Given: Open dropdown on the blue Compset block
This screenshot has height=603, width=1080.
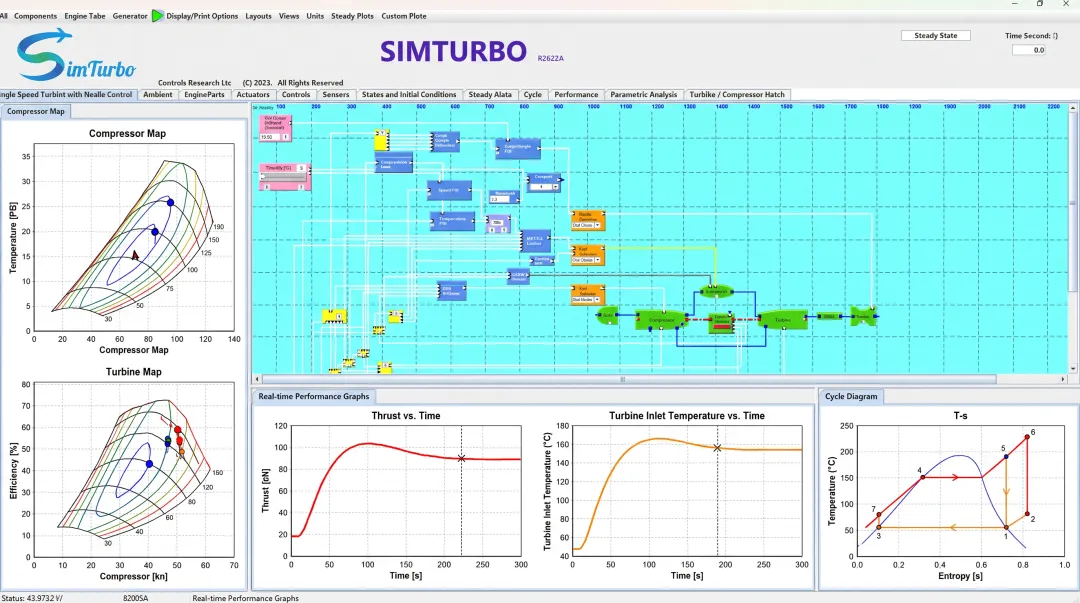Looking at the screenshot, I should (555, 187).
